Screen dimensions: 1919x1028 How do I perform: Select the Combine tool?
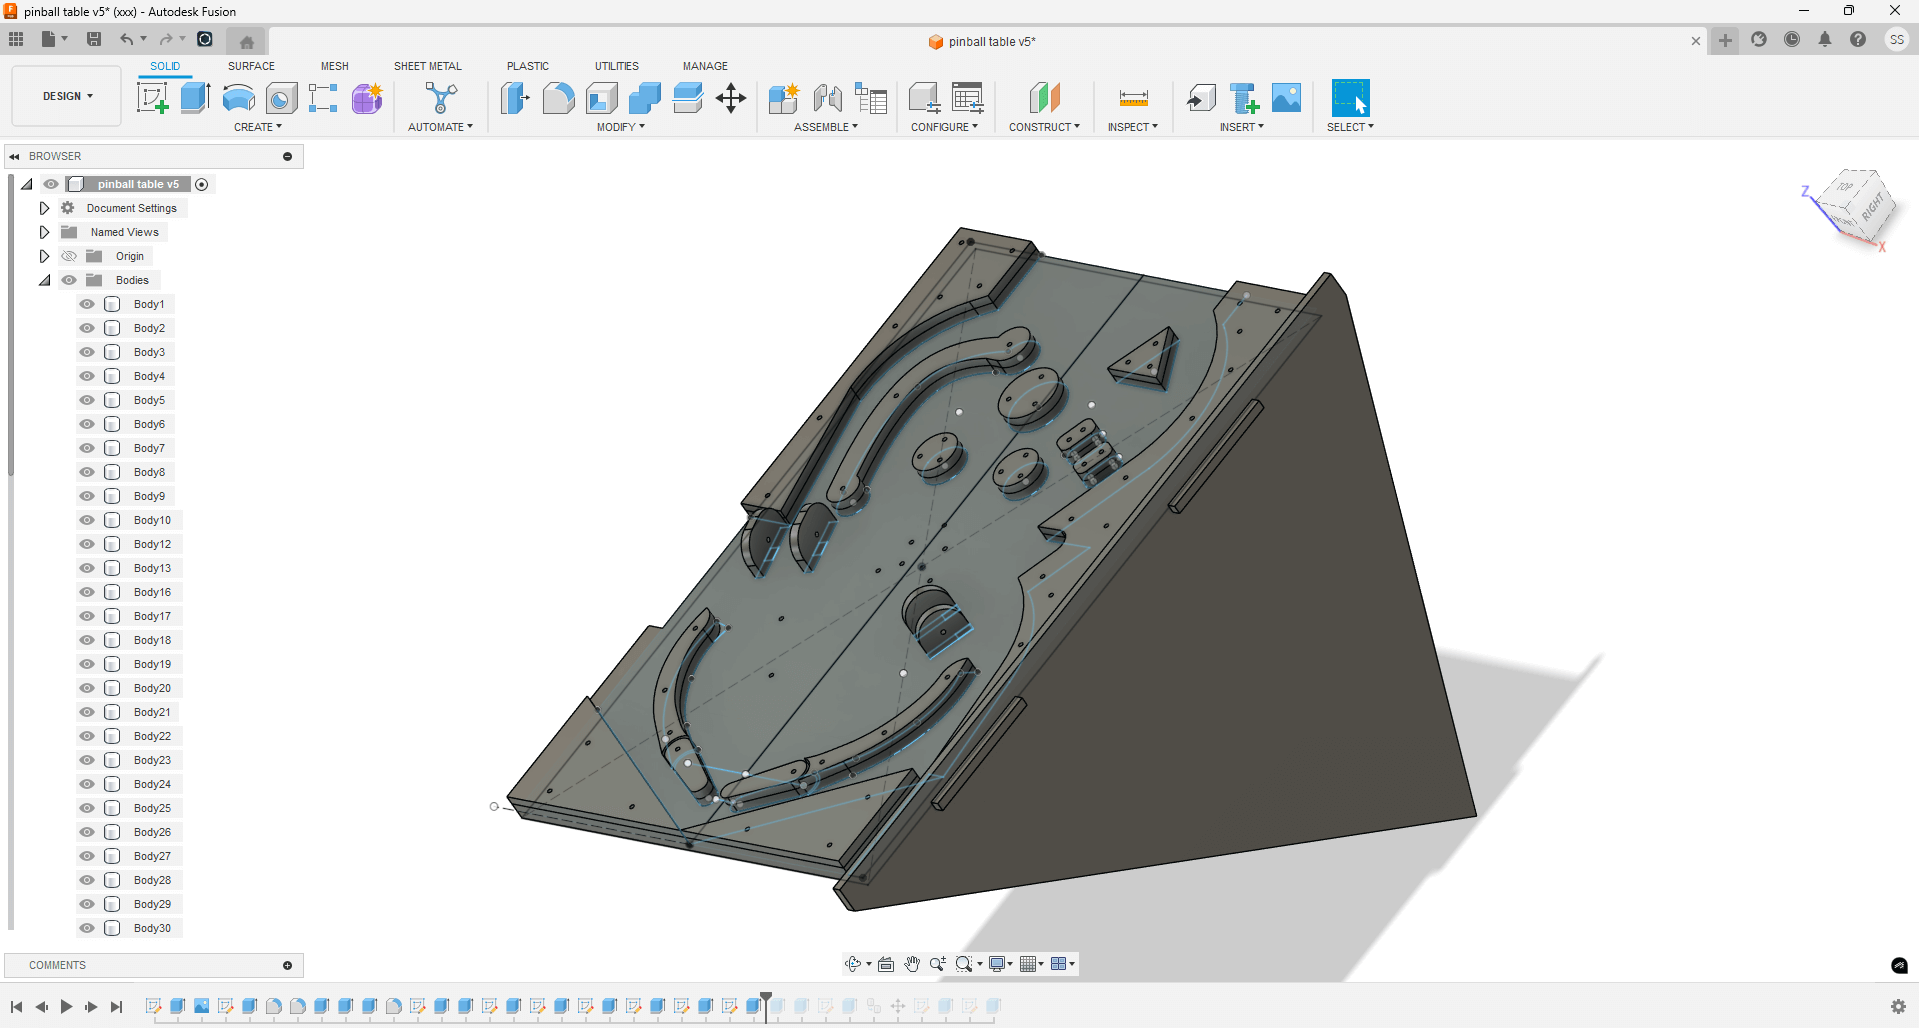(x=644, y=98)
